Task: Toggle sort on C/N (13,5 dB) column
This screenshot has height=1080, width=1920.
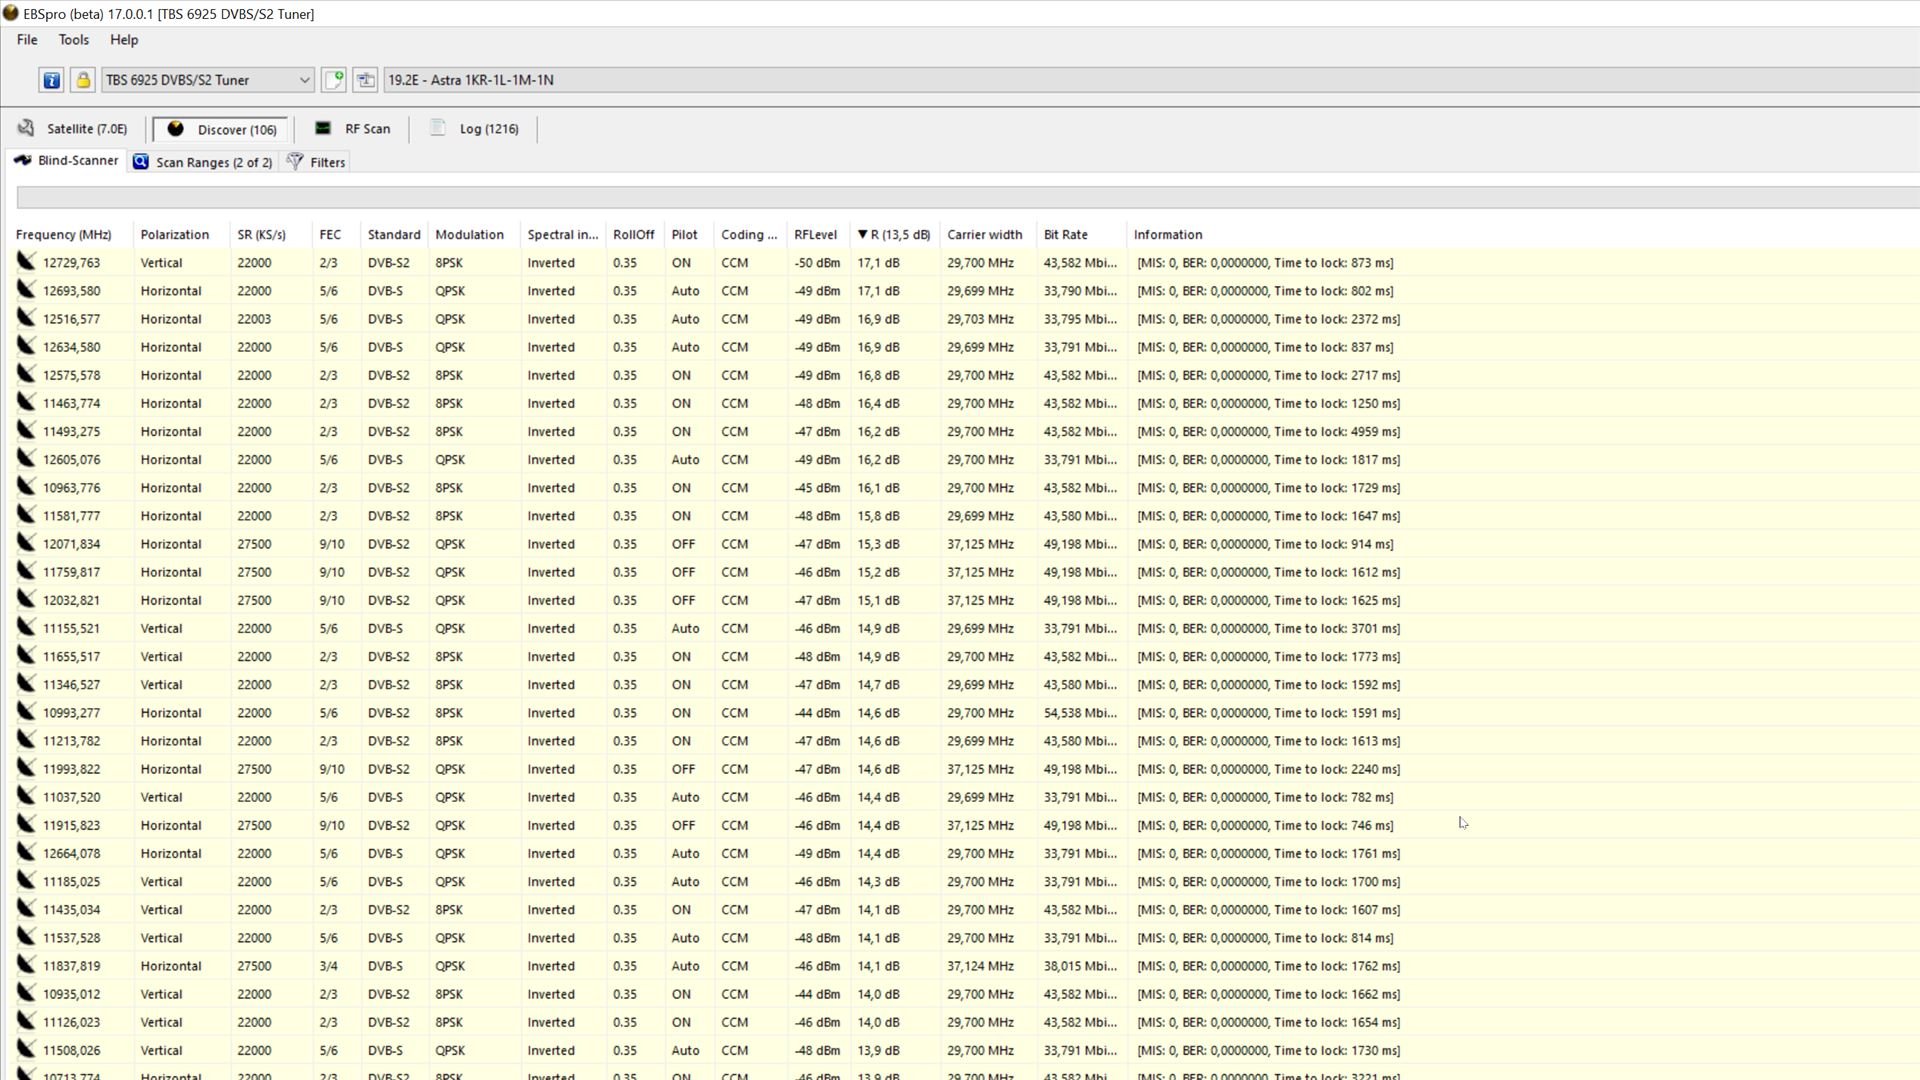Action: [x=893, y=235]
